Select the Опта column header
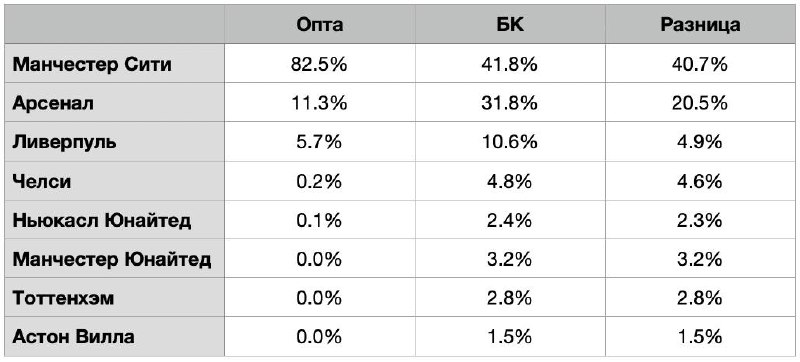 319,24
